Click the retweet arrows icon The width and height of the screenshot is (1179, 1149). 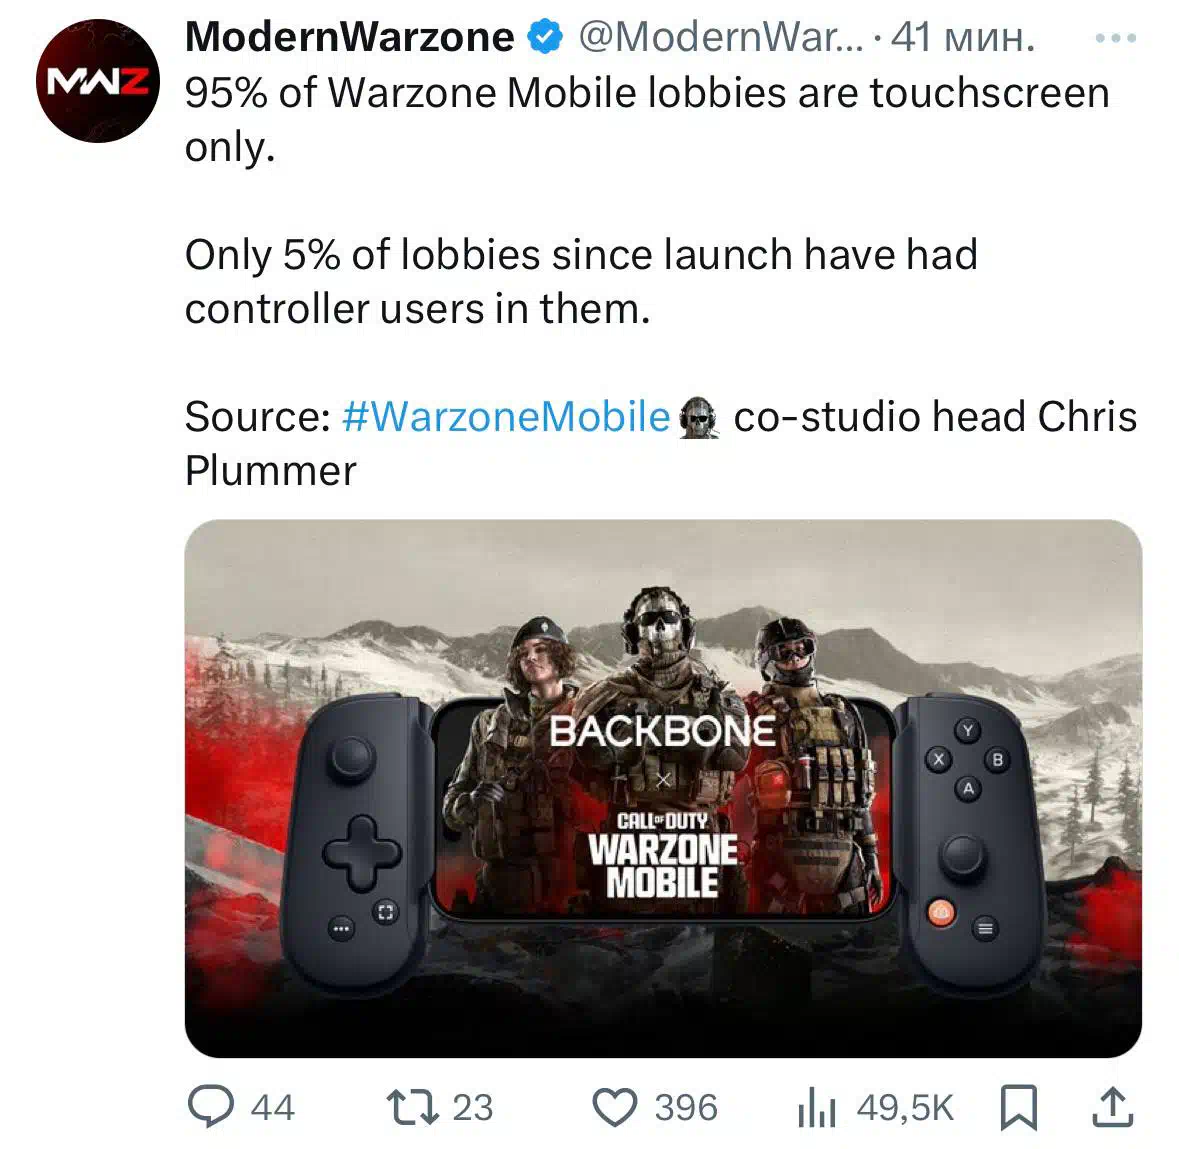412,1108
